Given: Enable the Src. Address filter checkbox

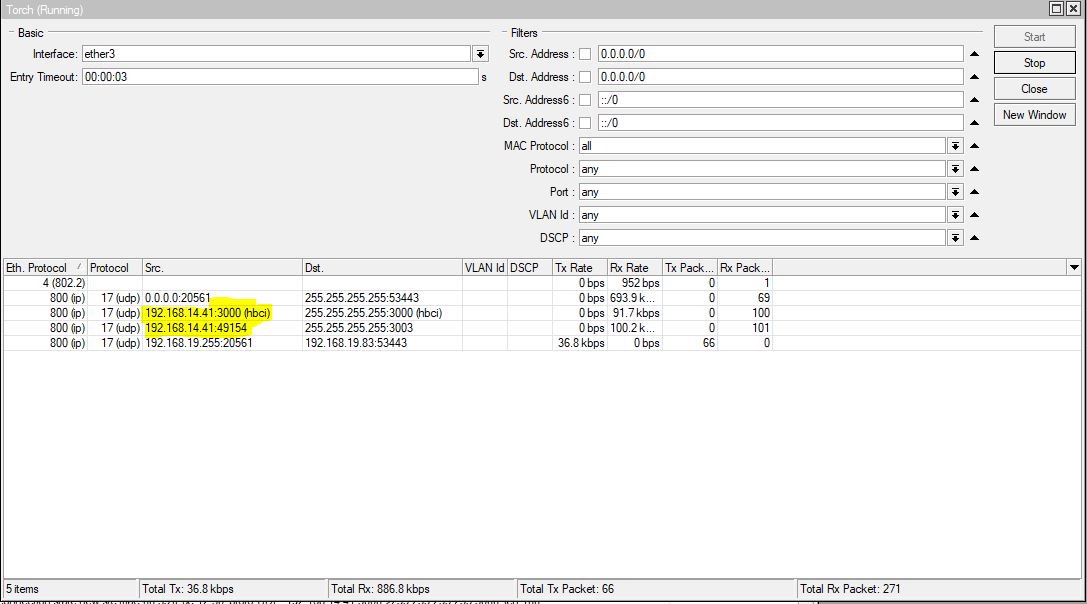Looking at the screenshot, I should pos(585,54).
